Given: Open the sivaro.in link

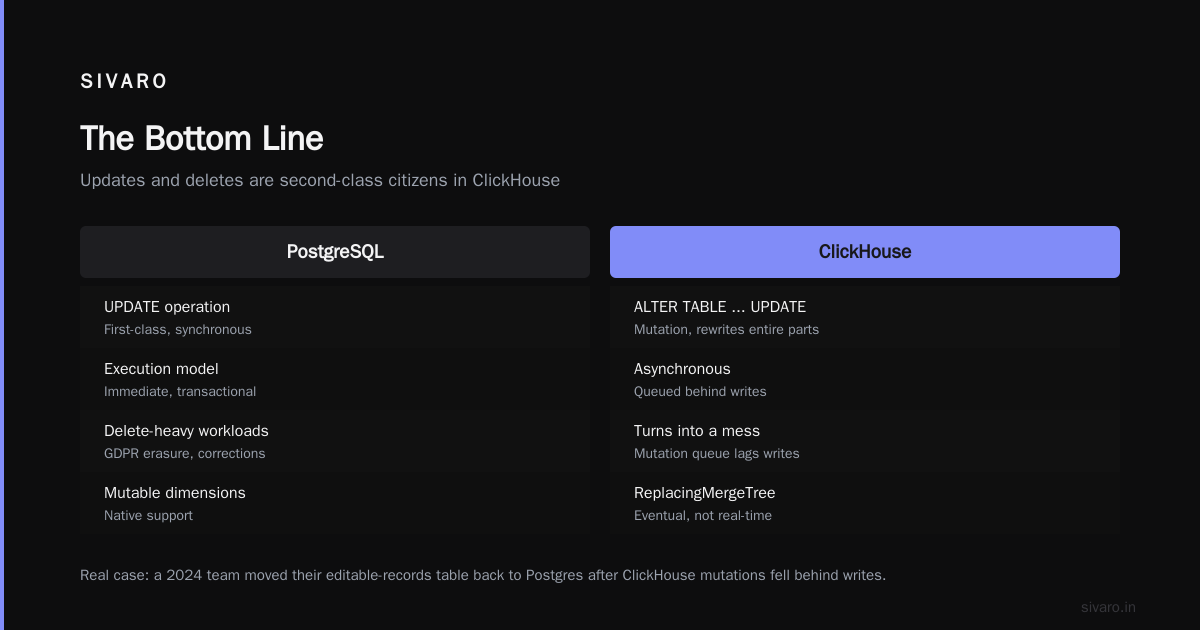Looking at the screenshot, I should click(1108, 607).
